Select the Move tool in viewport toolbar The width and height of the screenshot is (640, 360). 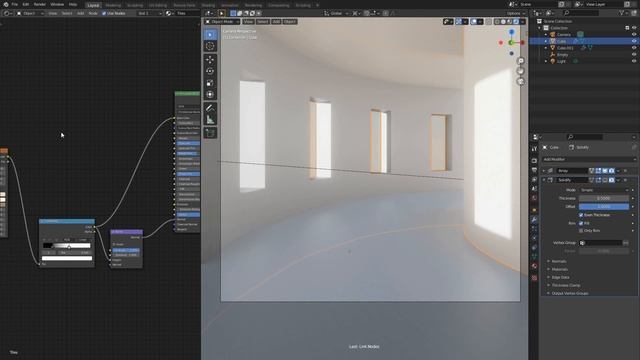(x=210, y=60)
